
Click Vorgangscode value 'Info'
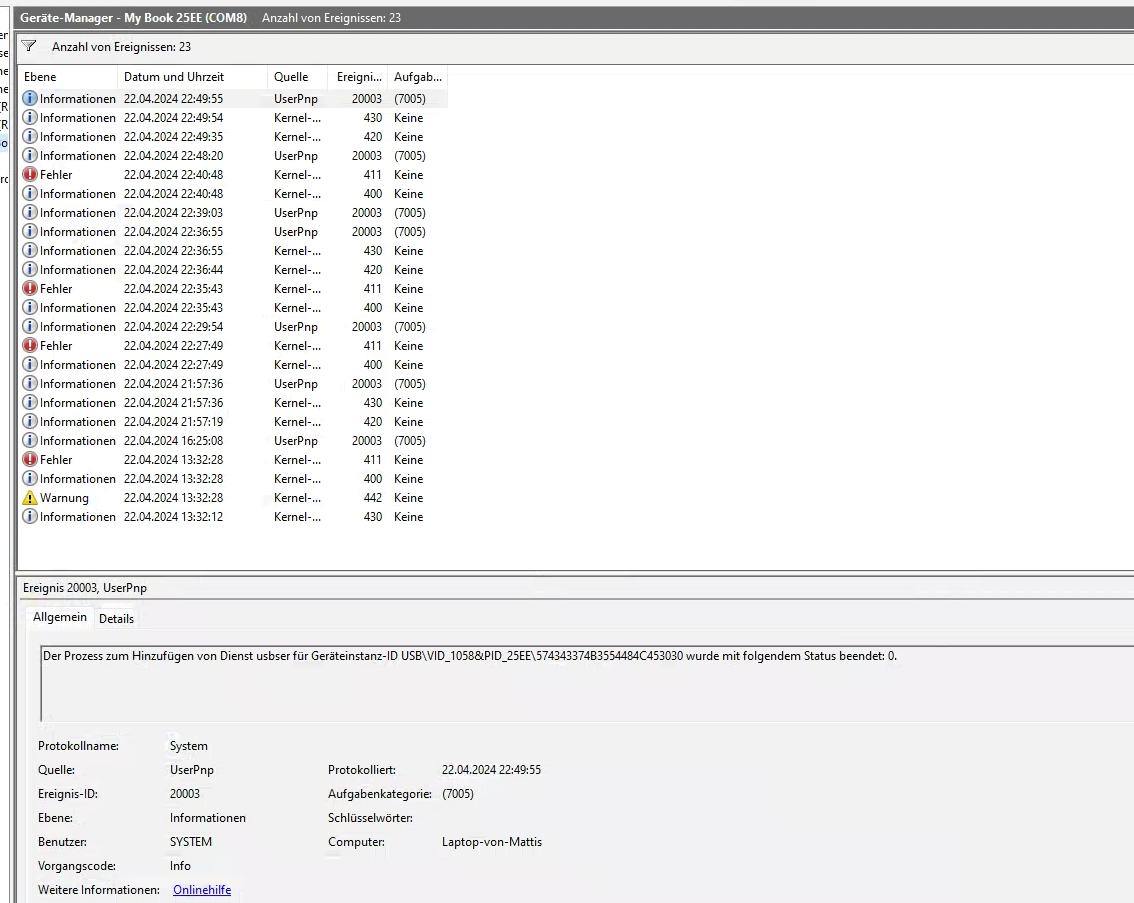pyautogui.click(x=180, y=866)
